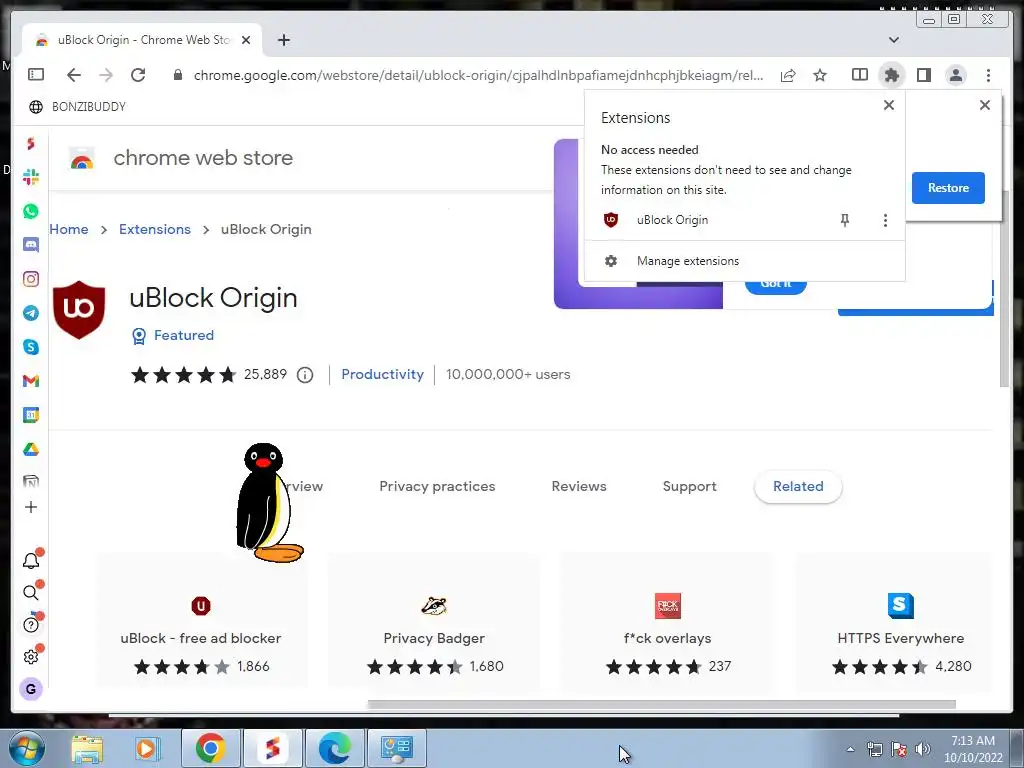Show rating details info icon
Image resolution: width=1024 pixels, height=768 pixels.
[x=304, y=375]
